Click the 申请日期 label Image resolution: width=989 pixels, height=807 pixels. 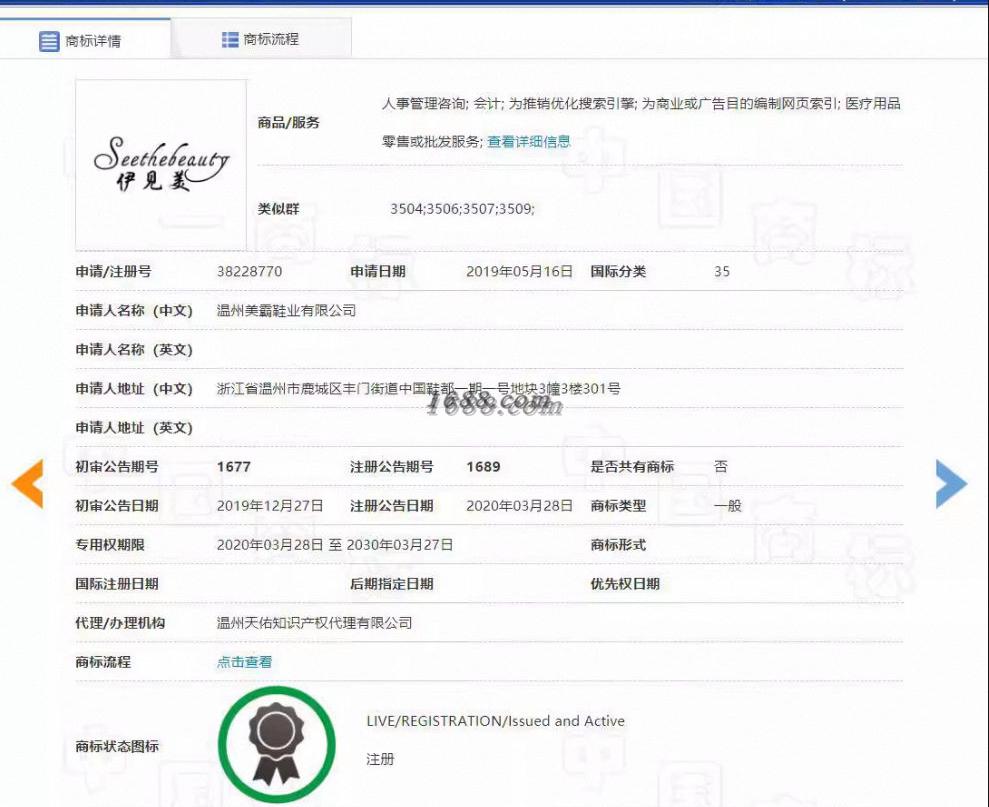click(378, 271)
